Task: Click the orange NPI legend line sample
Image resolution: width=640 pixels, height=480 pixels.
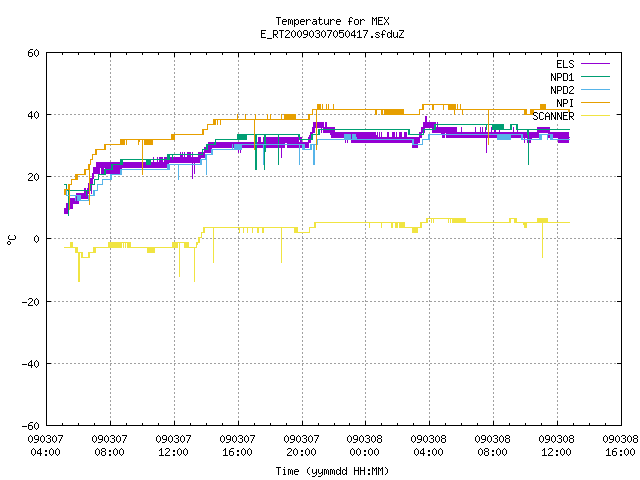Action: tap(595, 103)
